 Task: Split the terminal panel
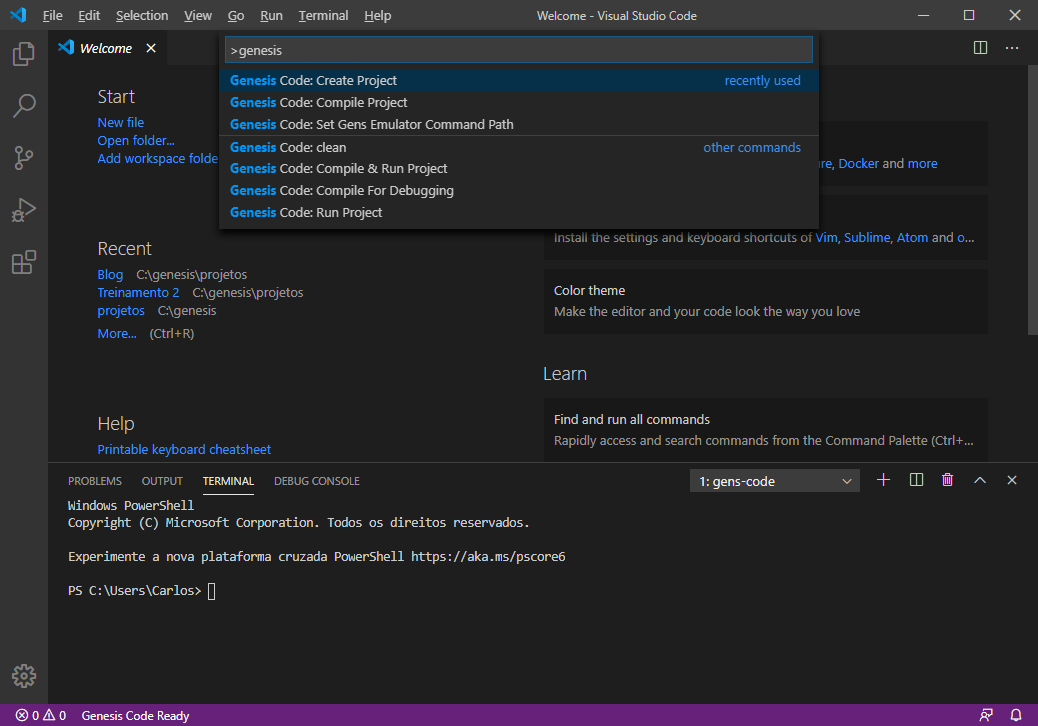[x=916, y=480]
